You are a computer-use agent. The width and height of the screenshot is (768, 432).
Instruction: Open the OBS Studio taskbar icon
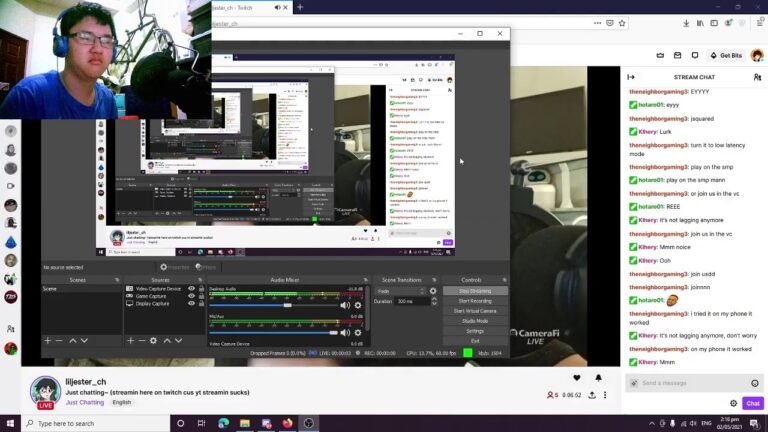coord(309,423)
